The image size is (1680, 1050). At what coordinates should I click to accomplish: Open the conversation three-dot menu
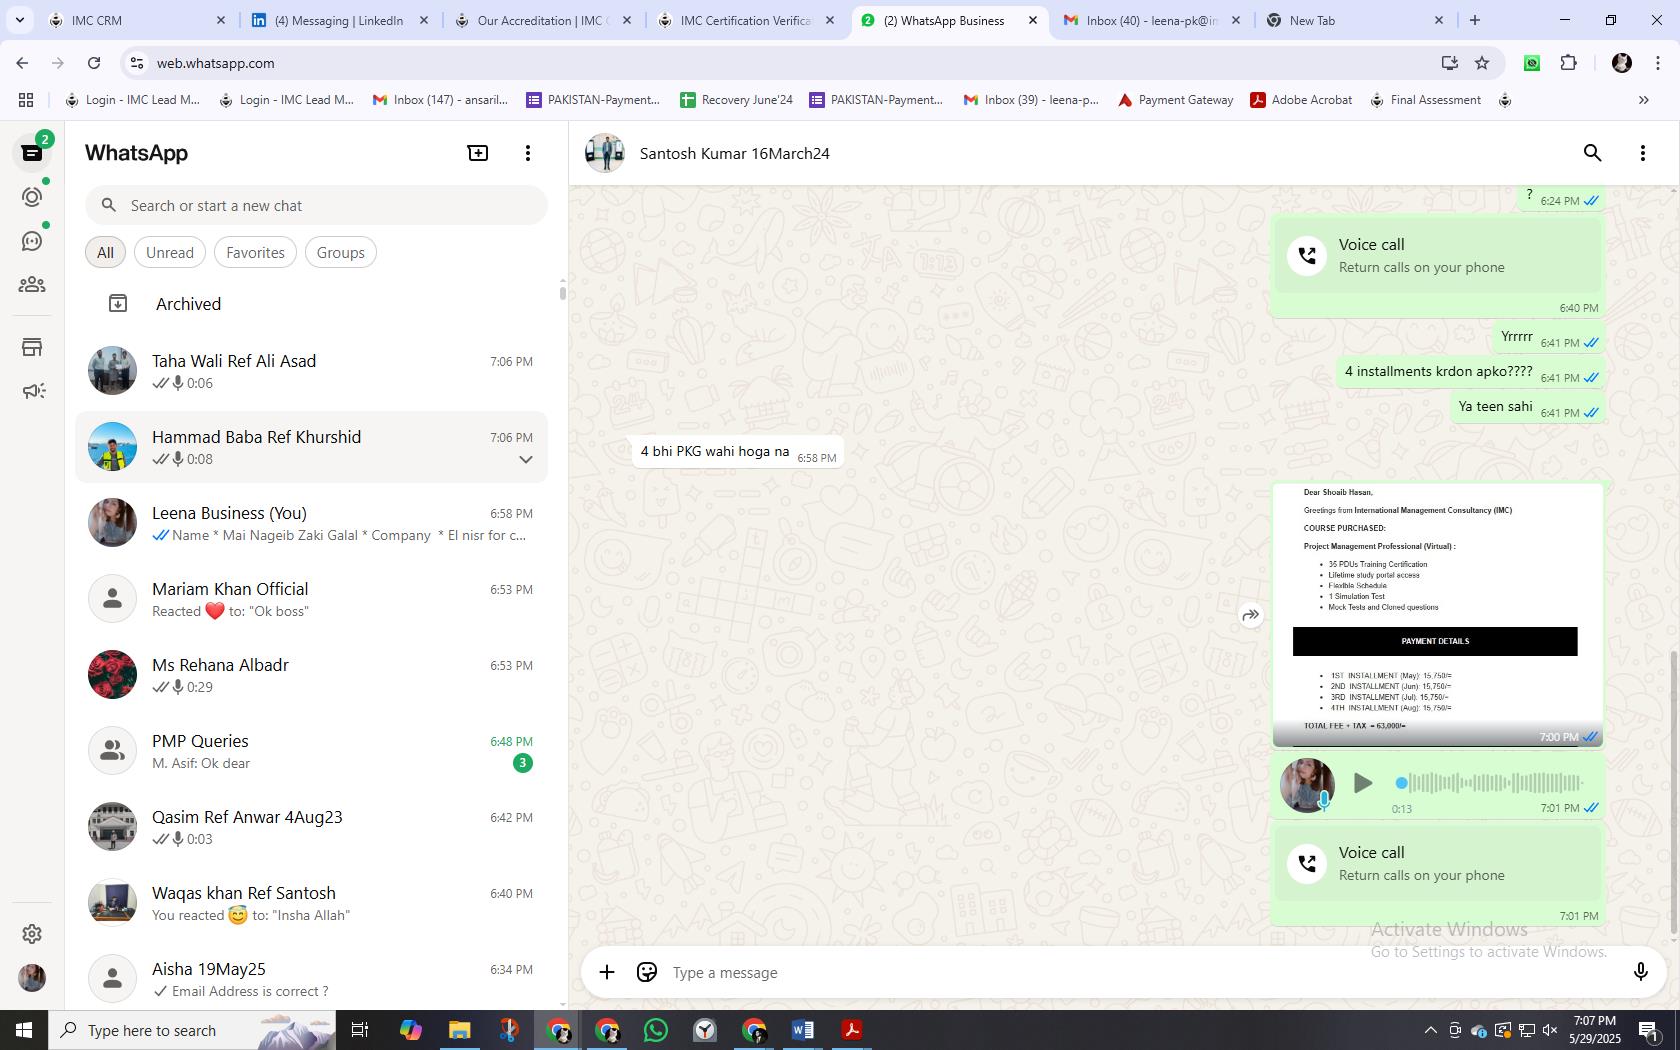(1643, 153)
